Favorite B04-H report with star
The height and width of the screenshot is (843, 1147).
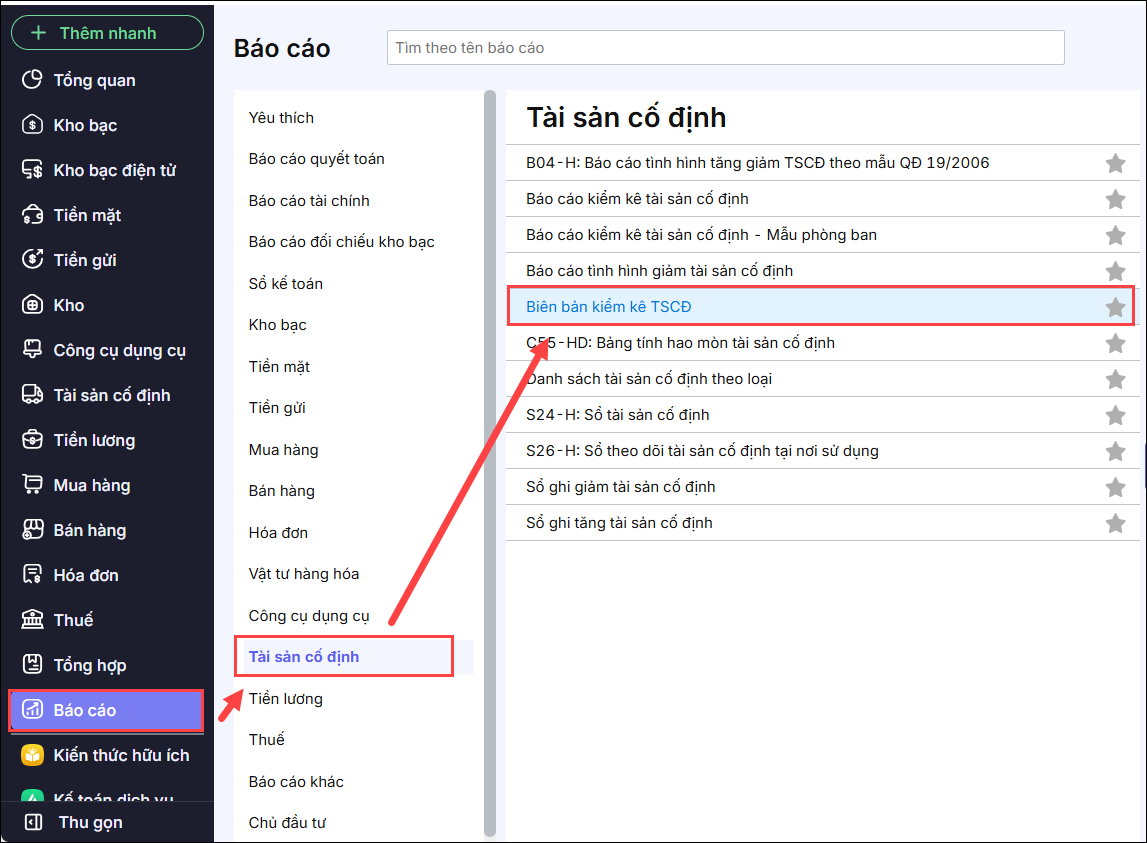[x=1115, y=163]
